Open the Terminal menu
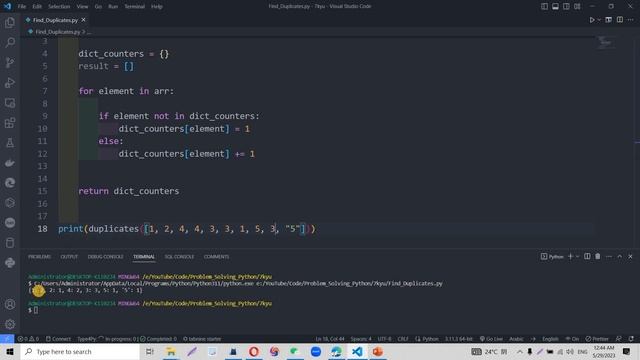The width and height of the screenshot is (640, 360). click(134, 6)
